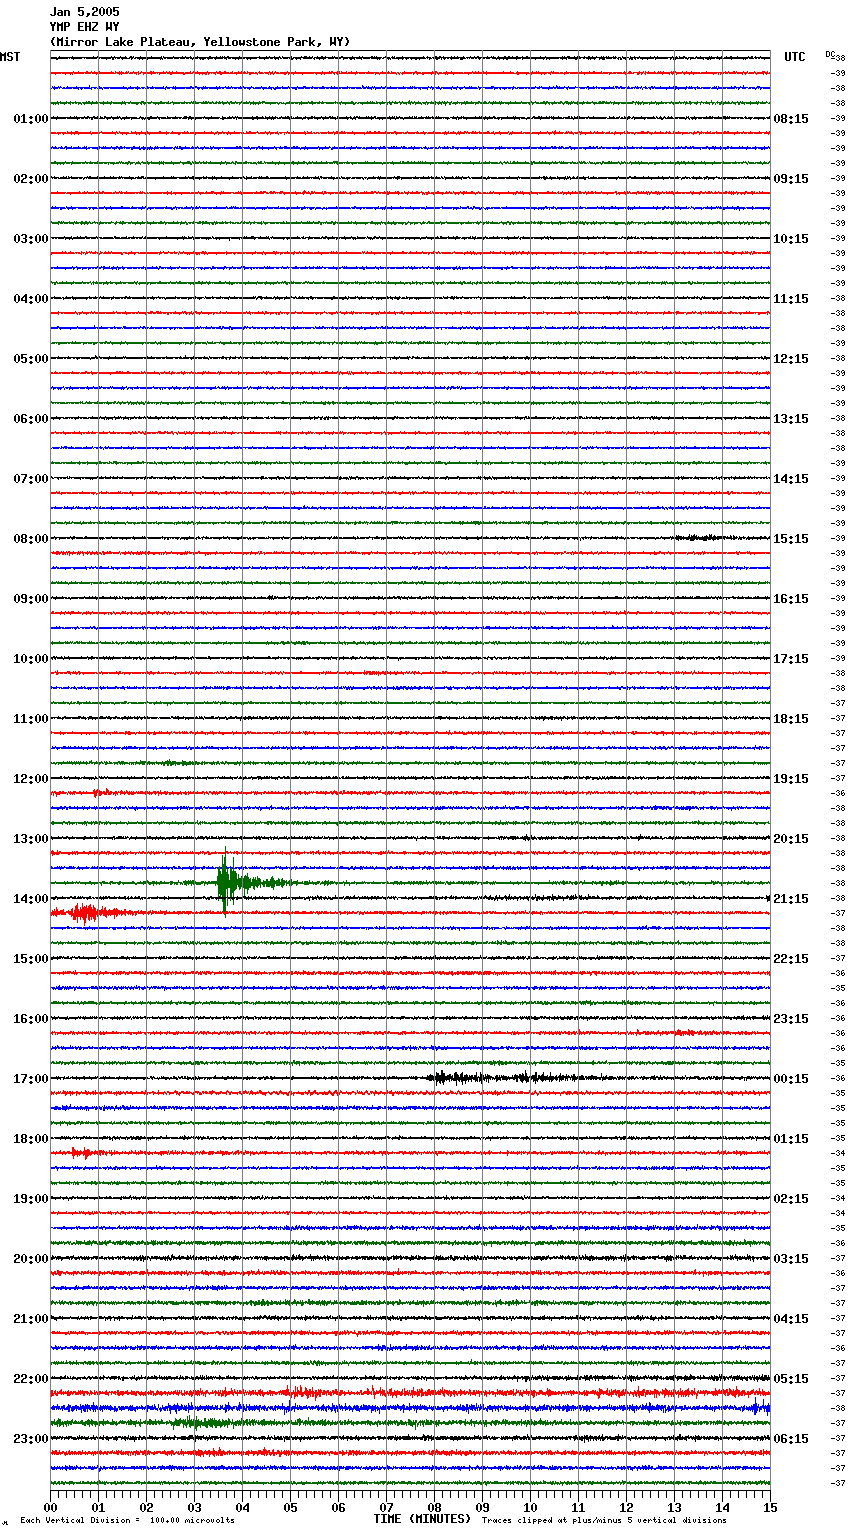Click the 12:15 UTC time label

pyautogui.click(x=791, y=359)
